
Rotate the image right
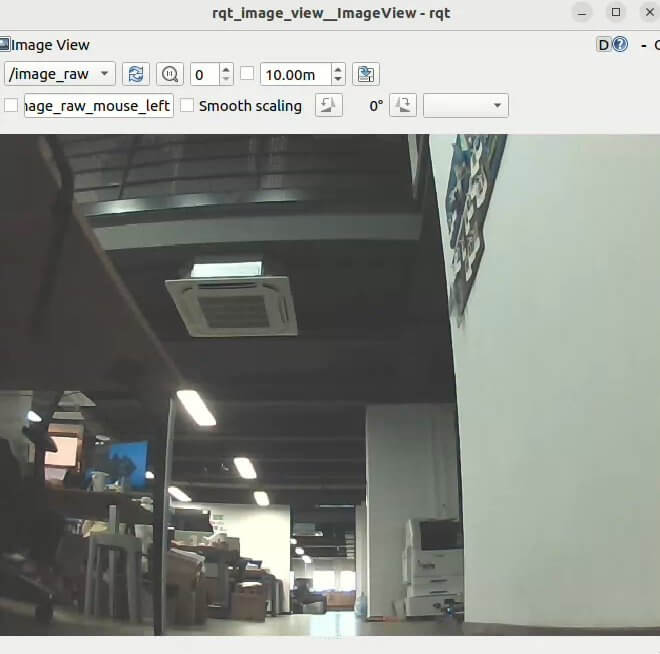click(402, 105)
